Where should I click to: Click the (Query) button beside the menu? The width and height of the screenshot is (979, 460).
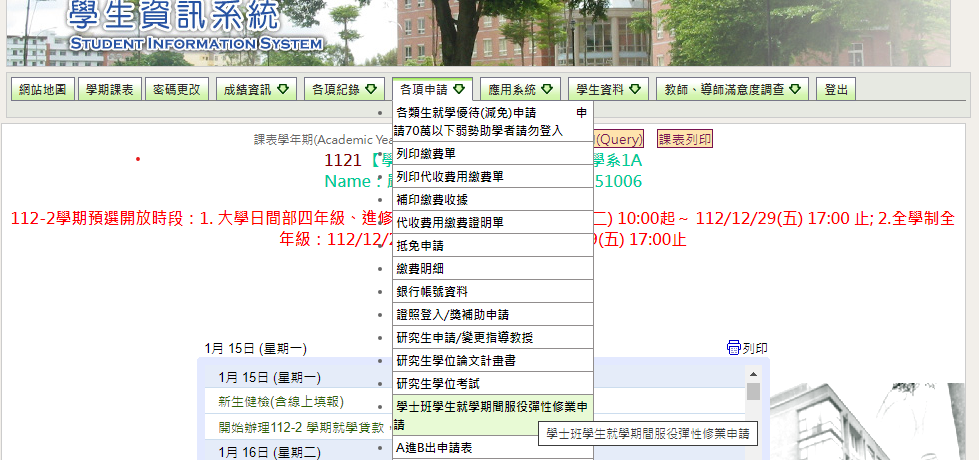[x=618, y=139]
